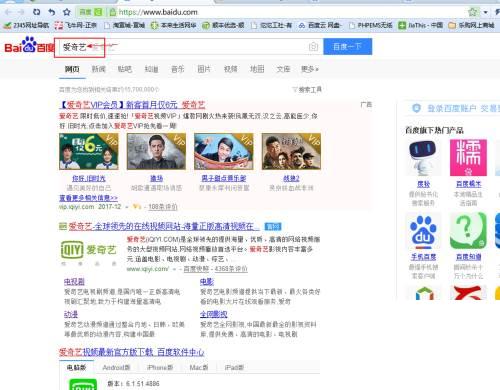Switch to the 图片 tab
500x390 pixels.
coord(204,69)
